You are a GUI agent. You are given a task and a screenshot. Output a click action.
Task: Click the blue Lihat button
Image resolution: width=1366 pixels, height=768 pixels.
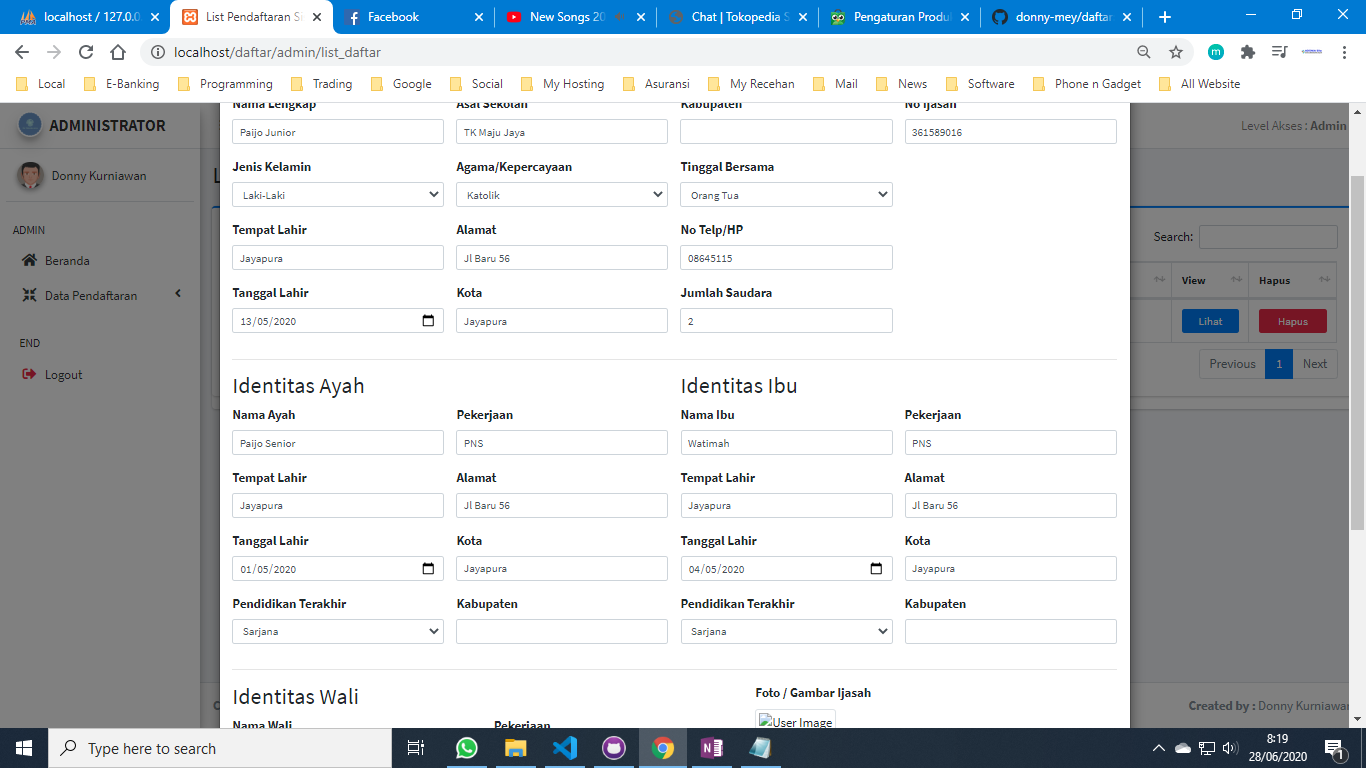tap(1210, 321)
